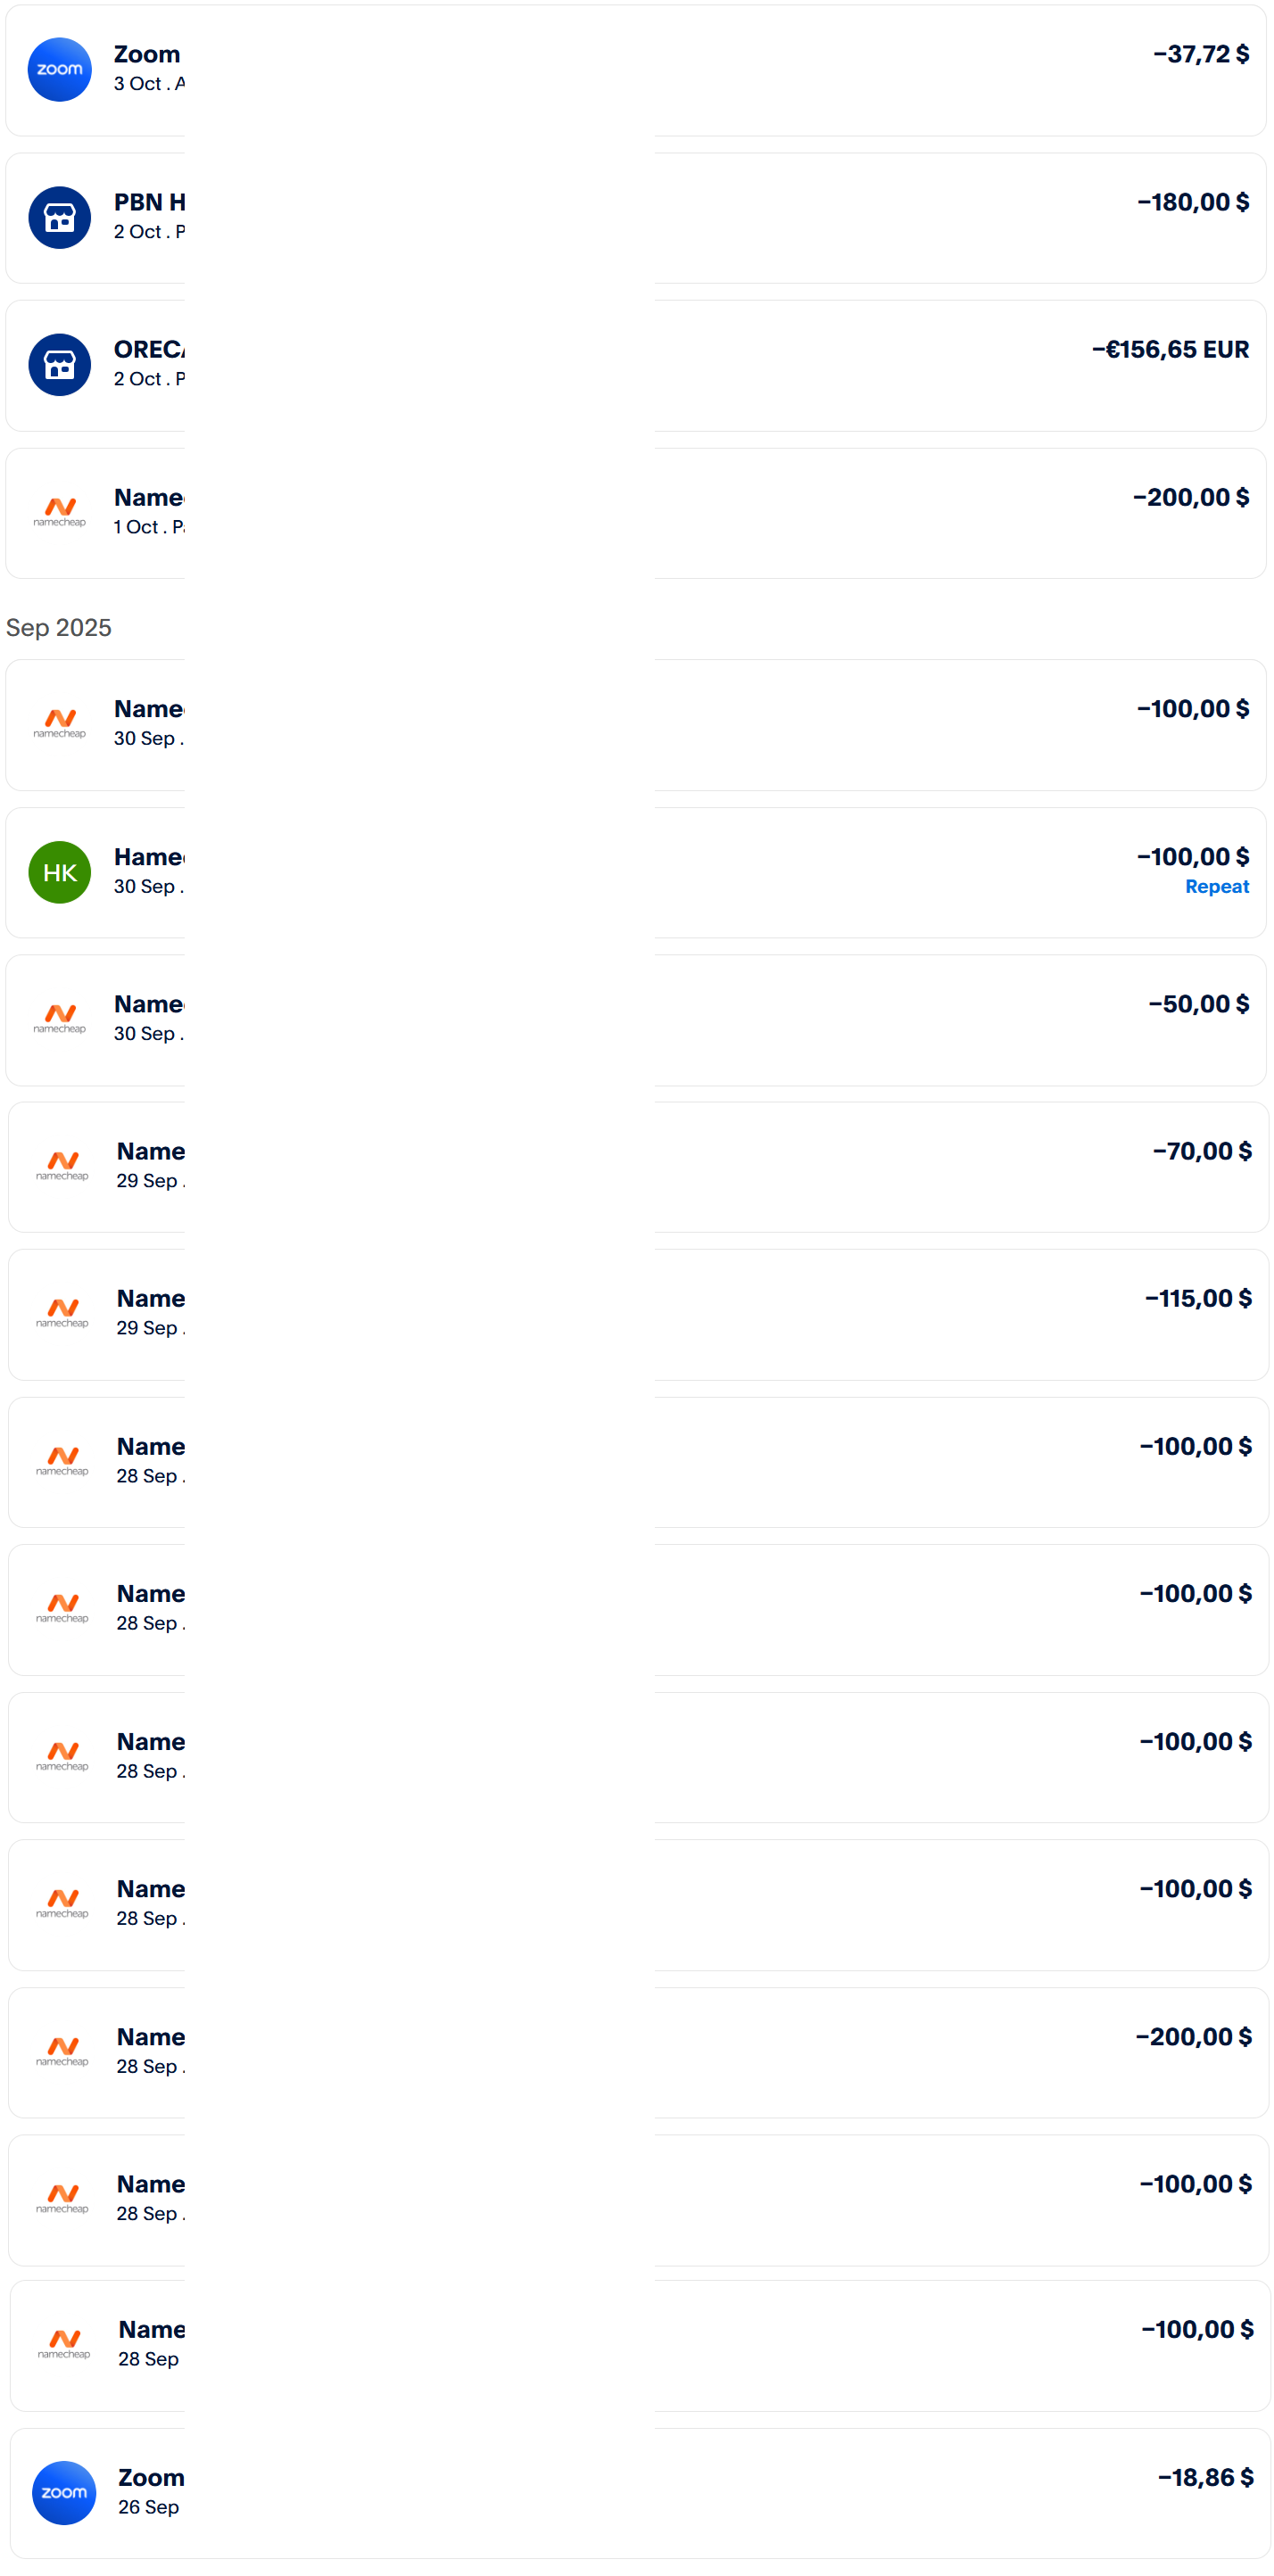The height and width of the screenshot is (2576, 1274).
Task: Click the Zoom logo on the 26 Sep transaction
Action: (64, 2492)
